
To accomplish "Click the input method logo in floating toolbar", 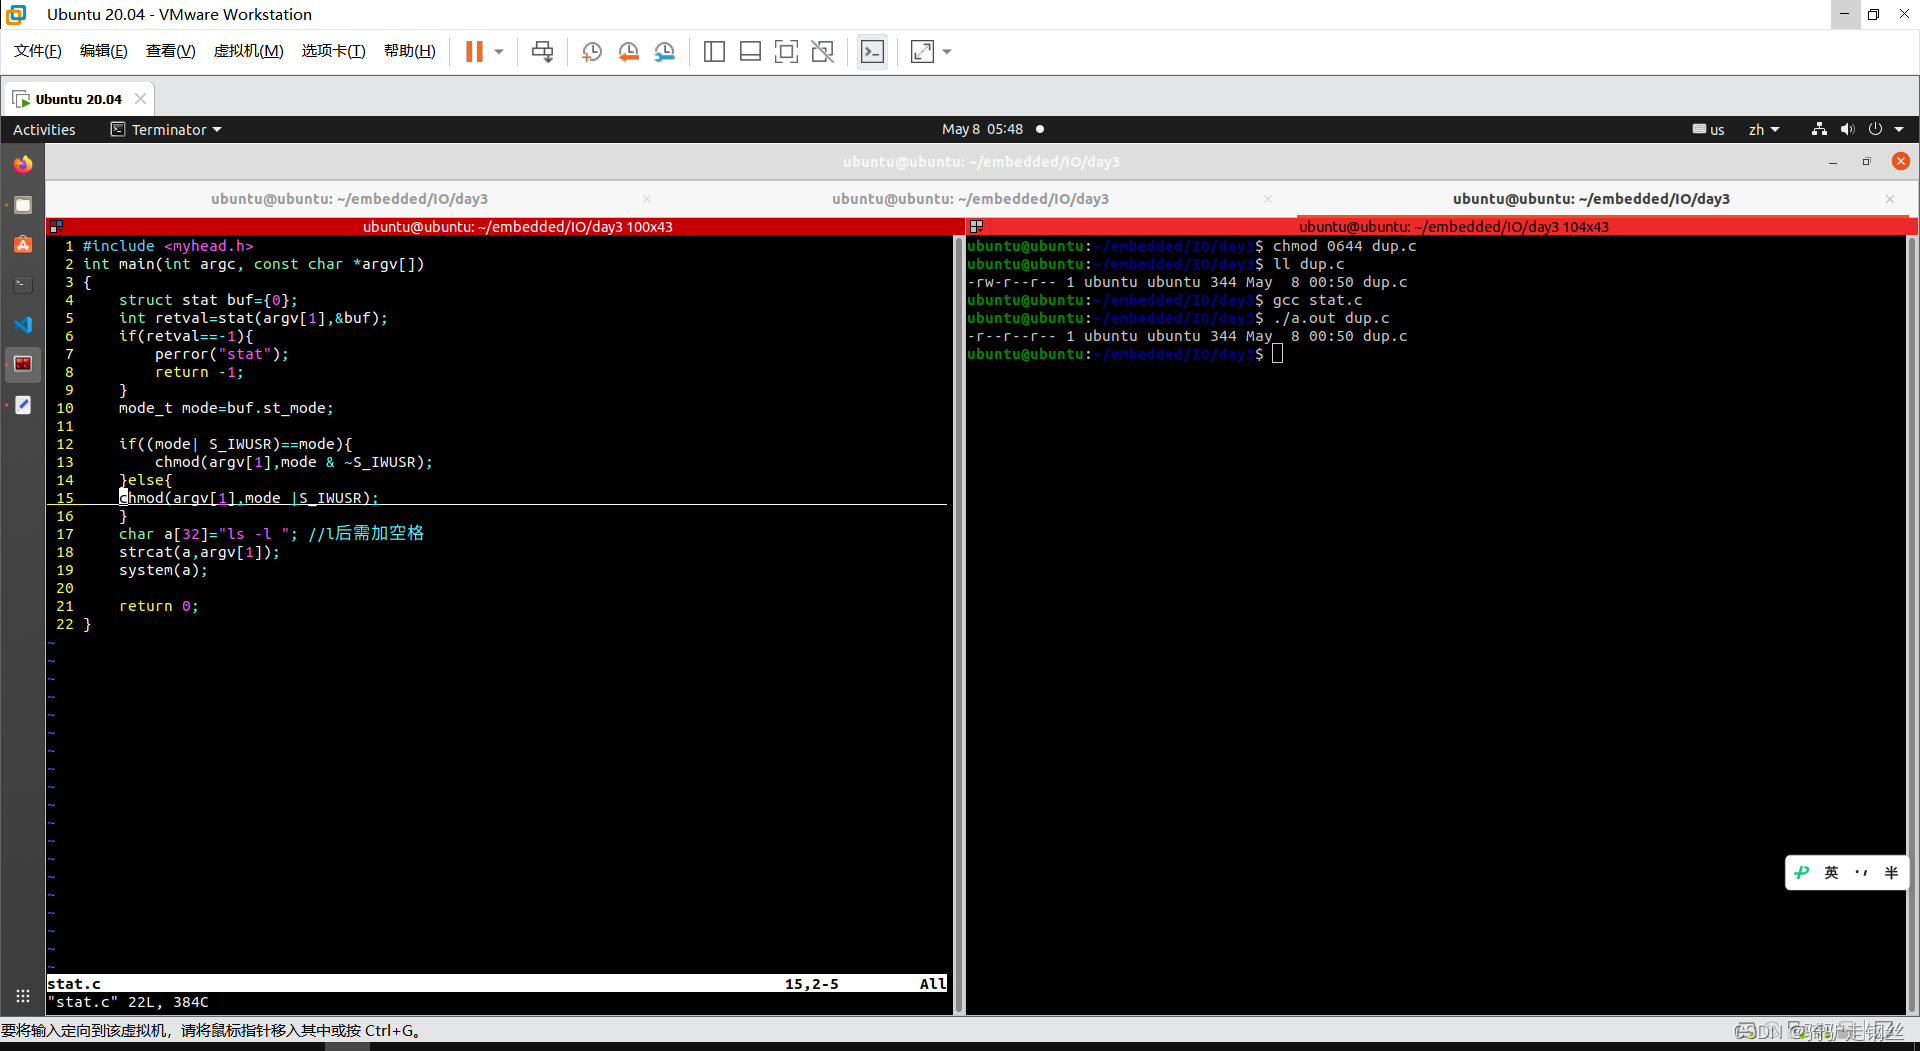I will pos(1801,872).
